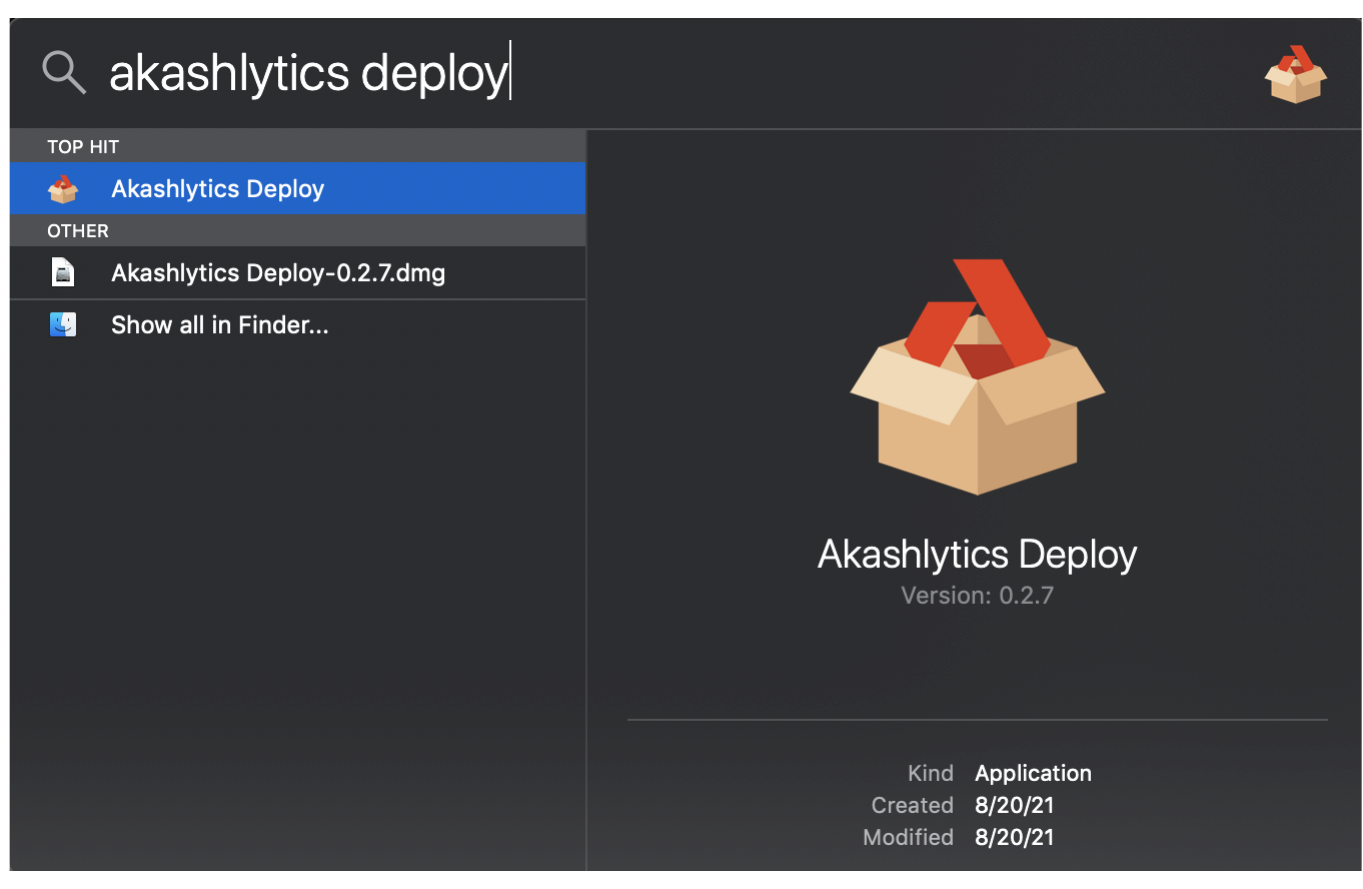Image resolution: width=1363 pixels, height=889 pixels.
Task: Click the Modified date '8/20/21'
Action: pyautogui.click(x=1014, y=837)
